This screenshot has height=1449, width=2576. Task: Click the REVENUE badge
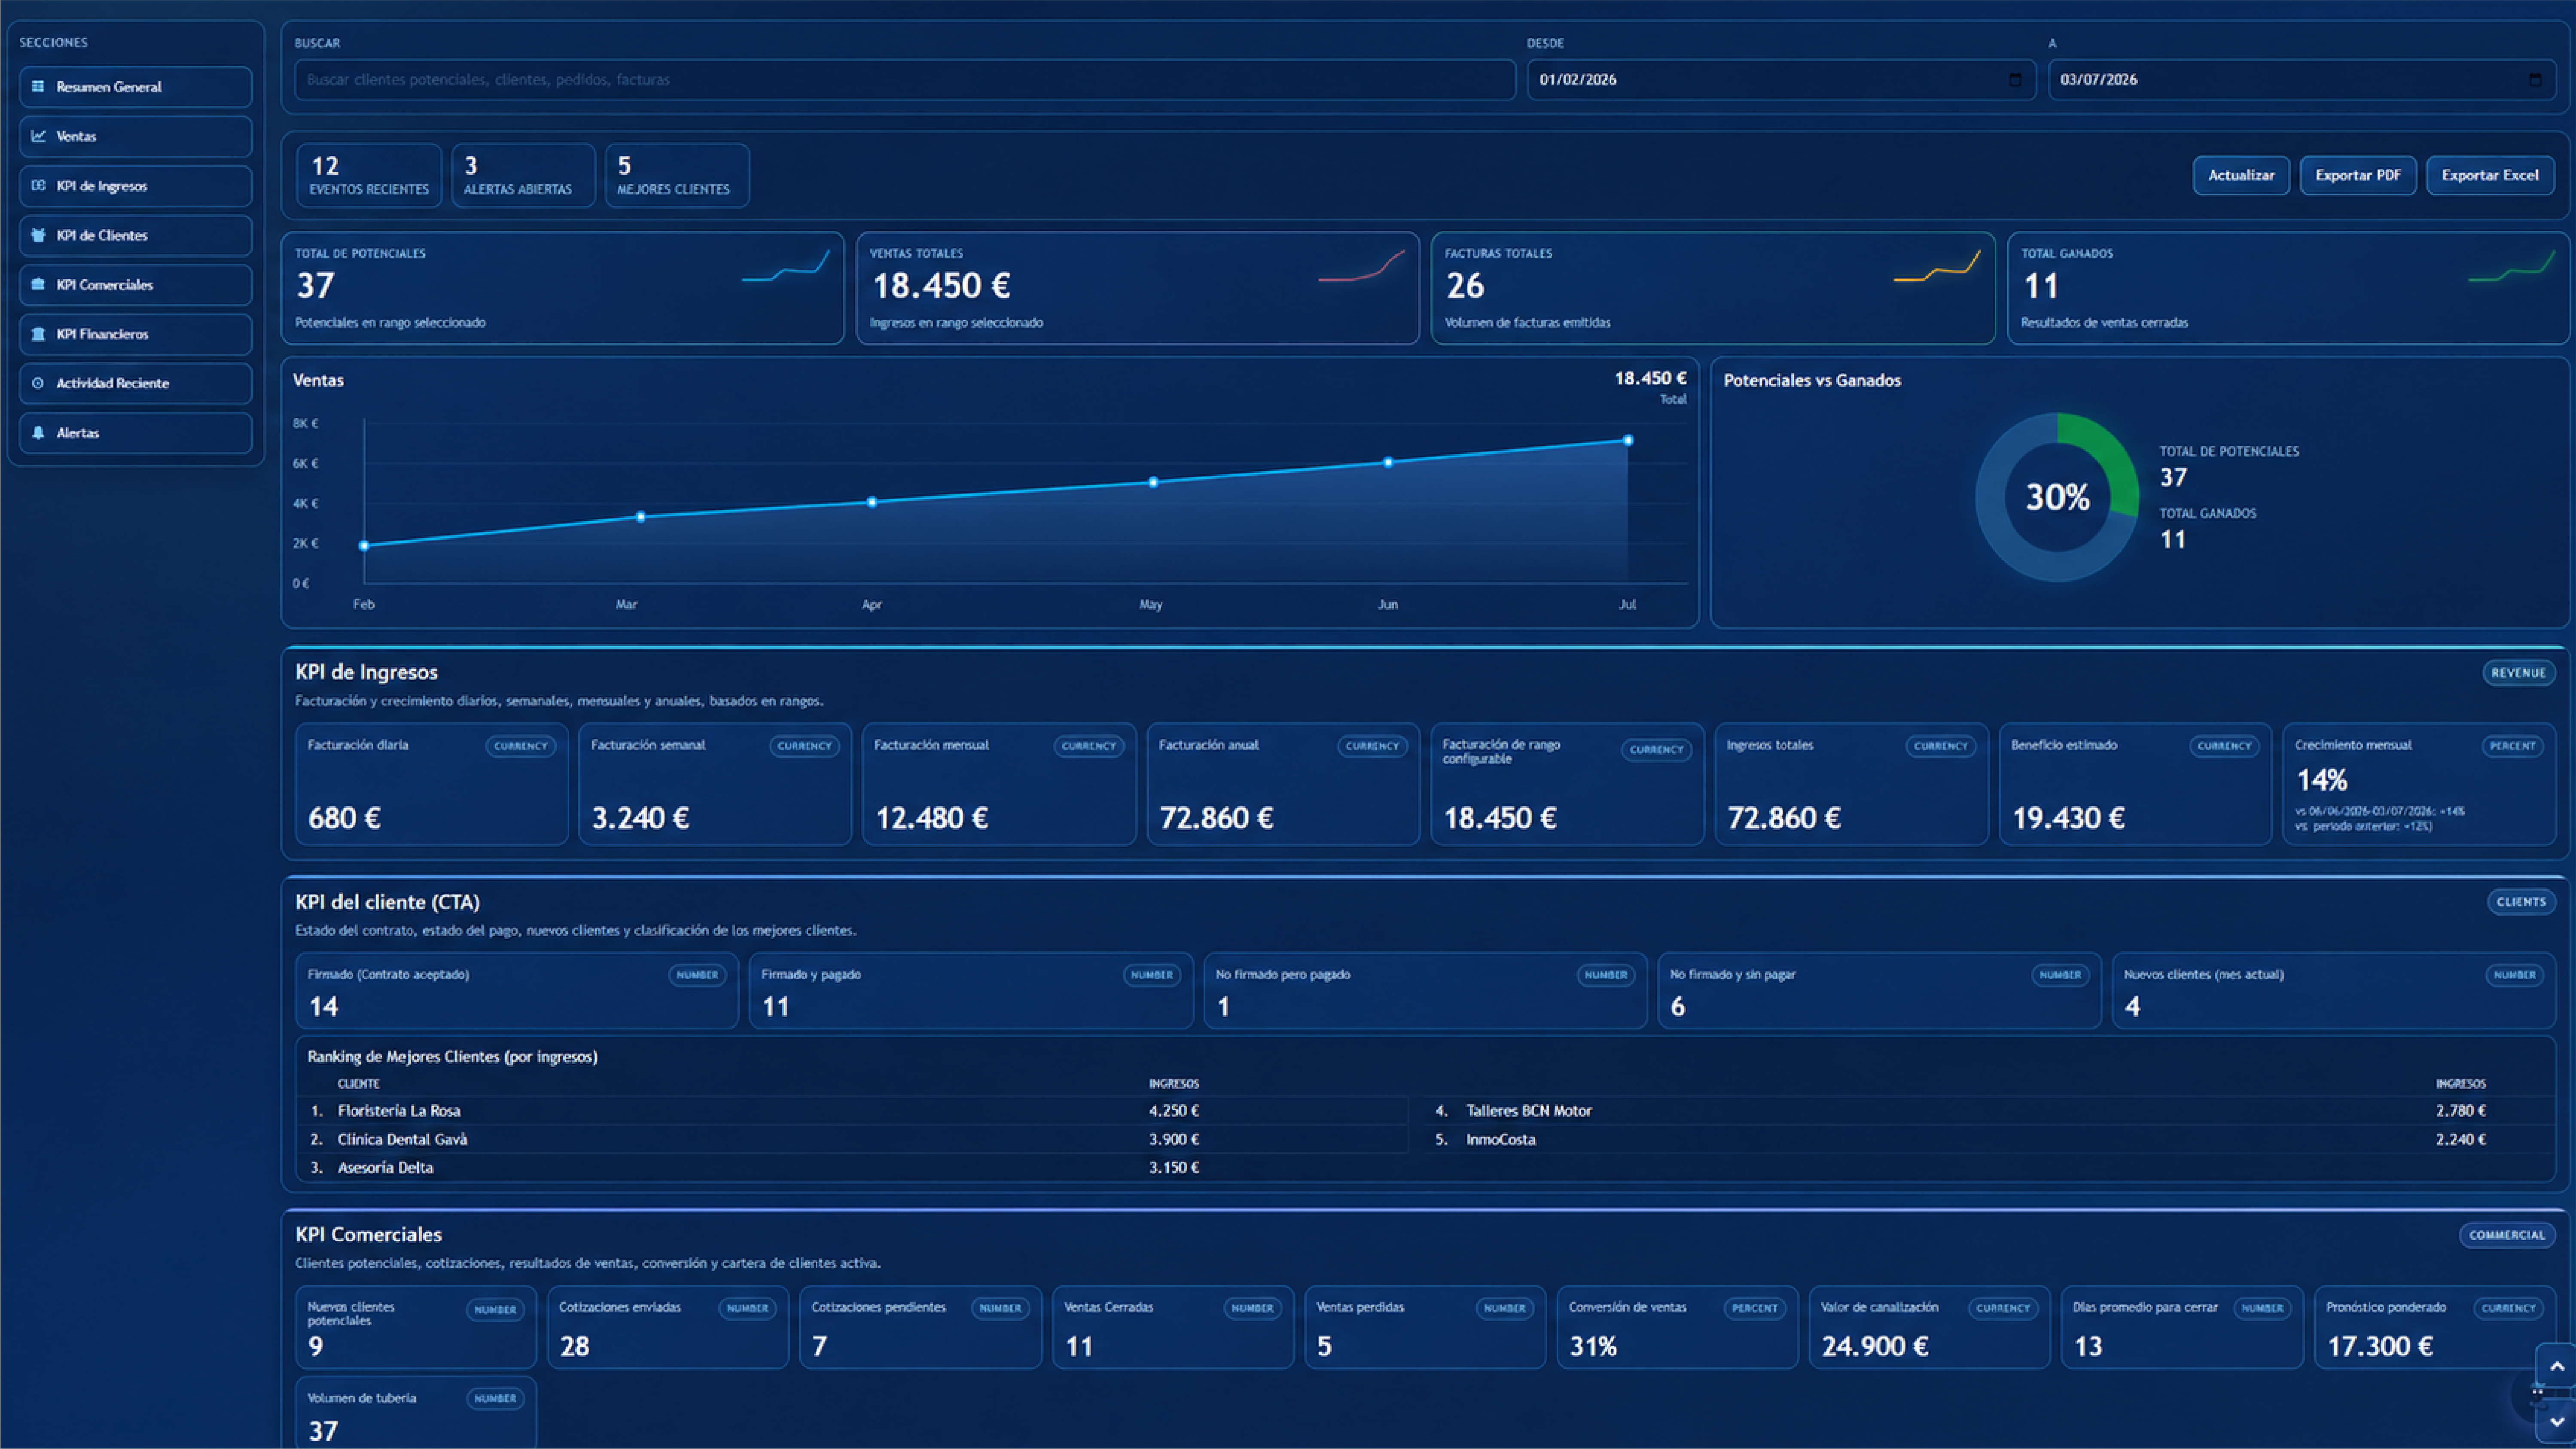tap(2518, 673)
